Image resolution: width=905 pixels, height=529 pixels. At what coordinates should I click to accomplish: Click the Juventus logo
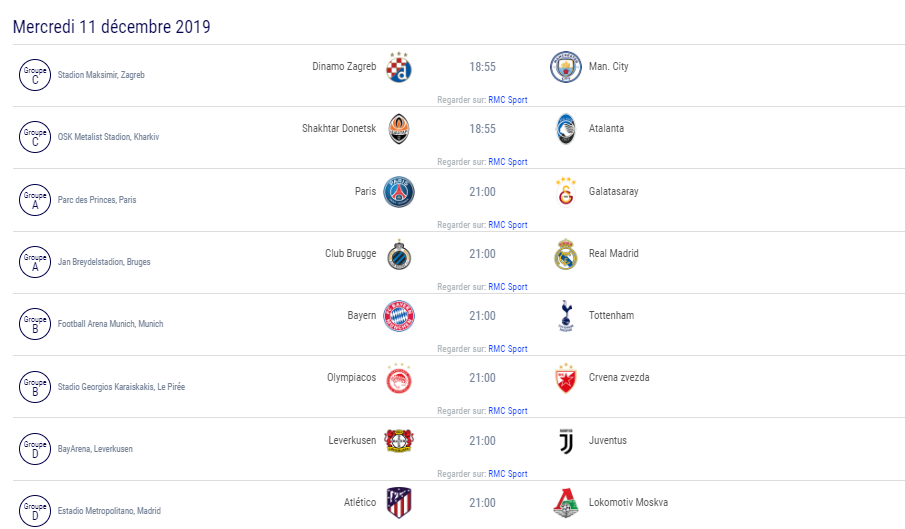pos(566,441)
